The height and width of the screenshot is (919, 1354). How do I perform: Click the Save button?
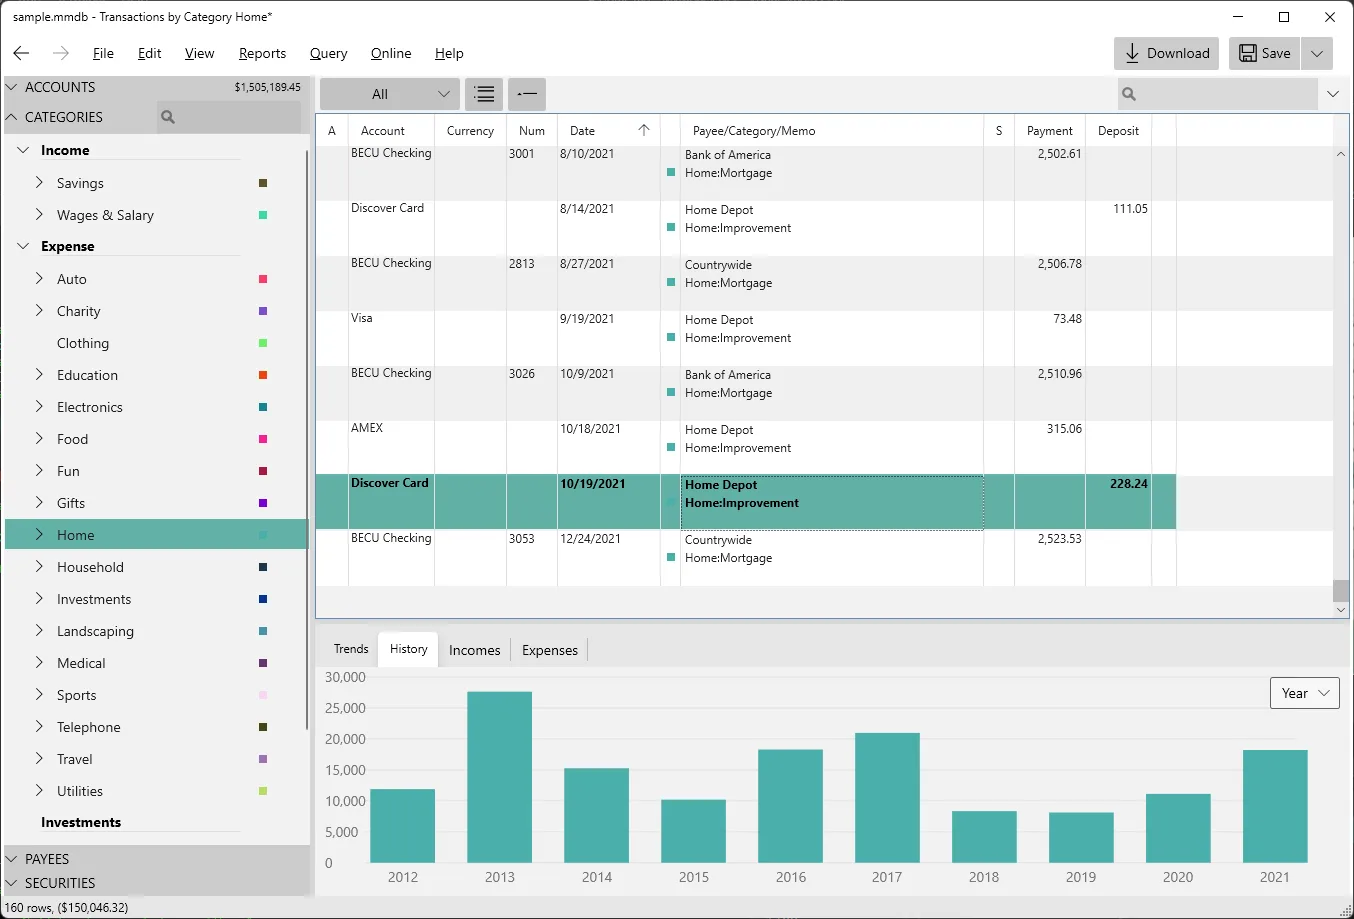click(x=1265, y=53)
